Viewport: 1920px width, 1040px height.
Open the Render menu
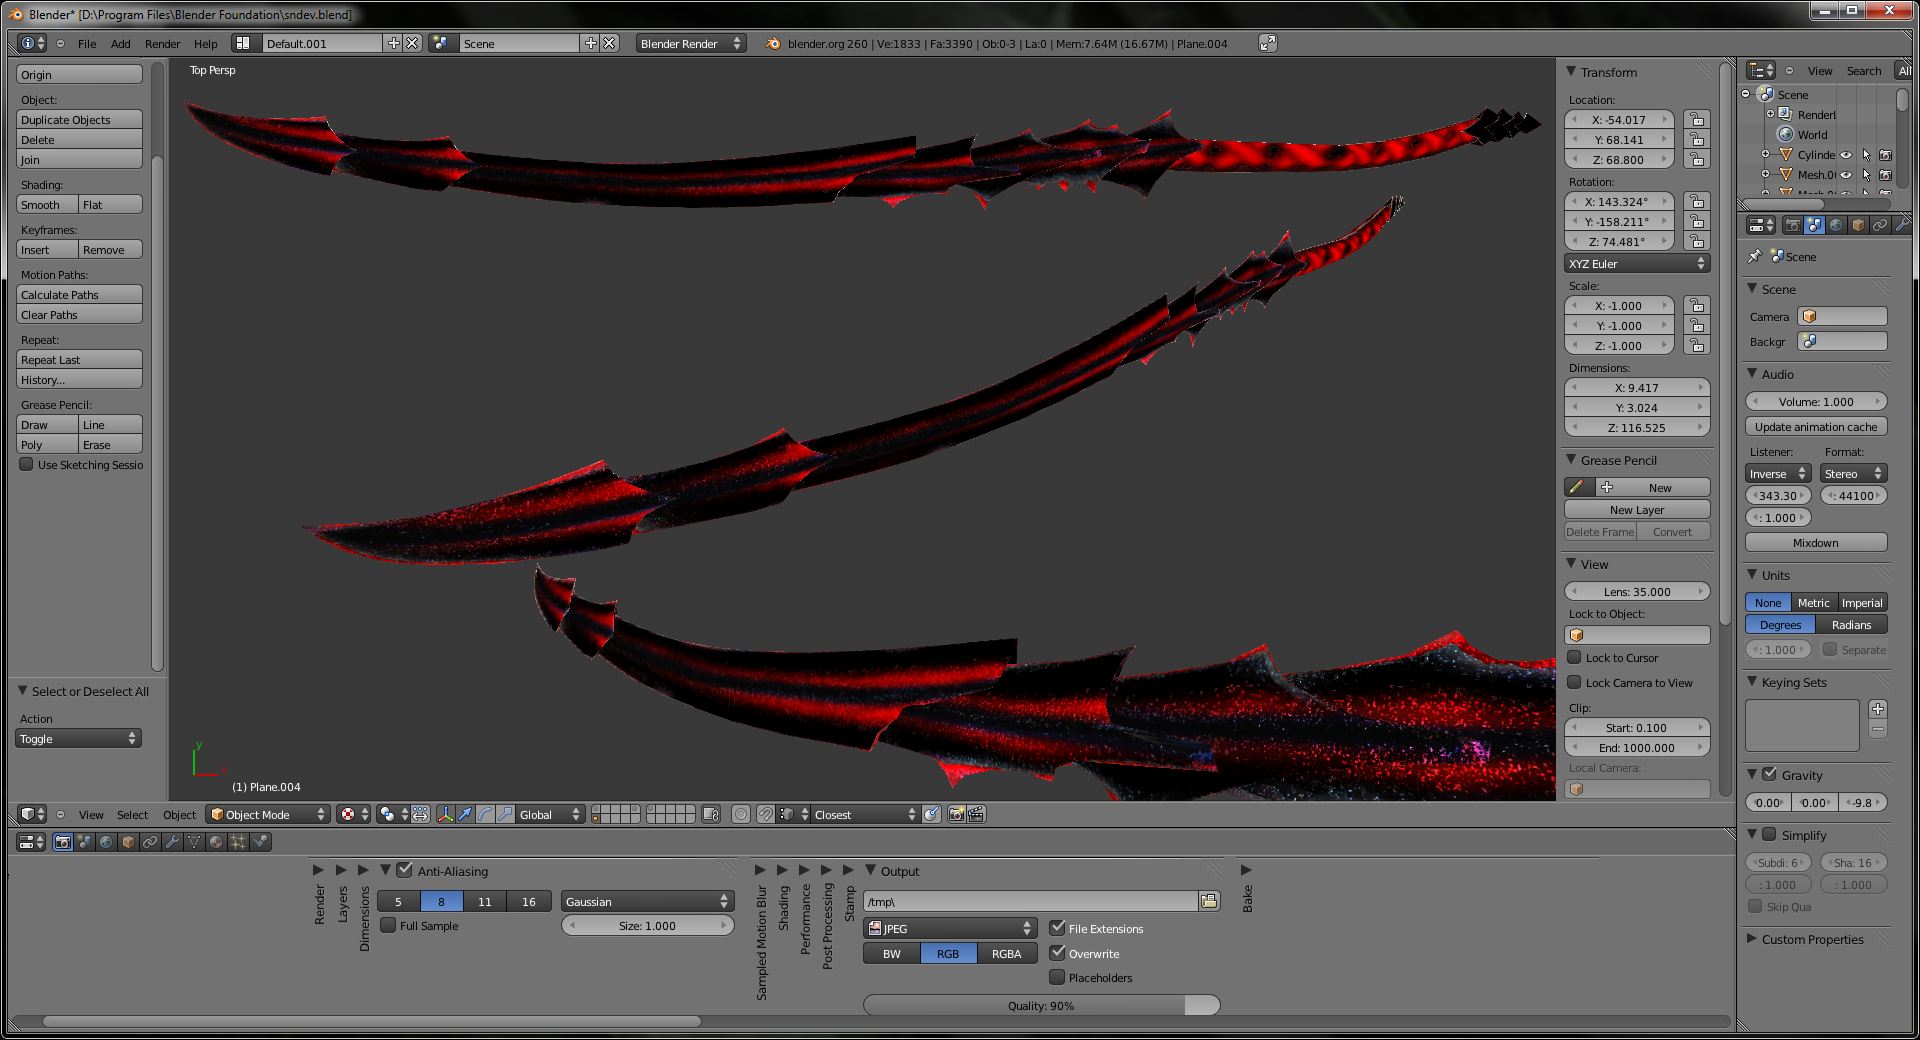click(x=162, y=43)
